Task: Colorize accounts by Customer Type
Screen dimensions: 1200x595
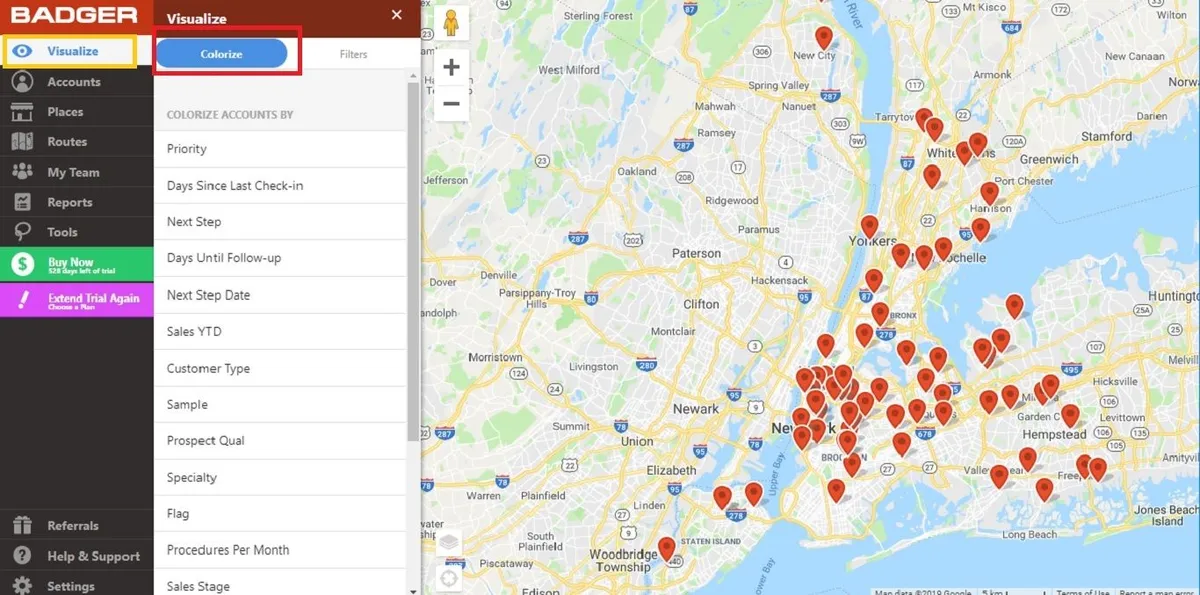Action: coord(280,368)
